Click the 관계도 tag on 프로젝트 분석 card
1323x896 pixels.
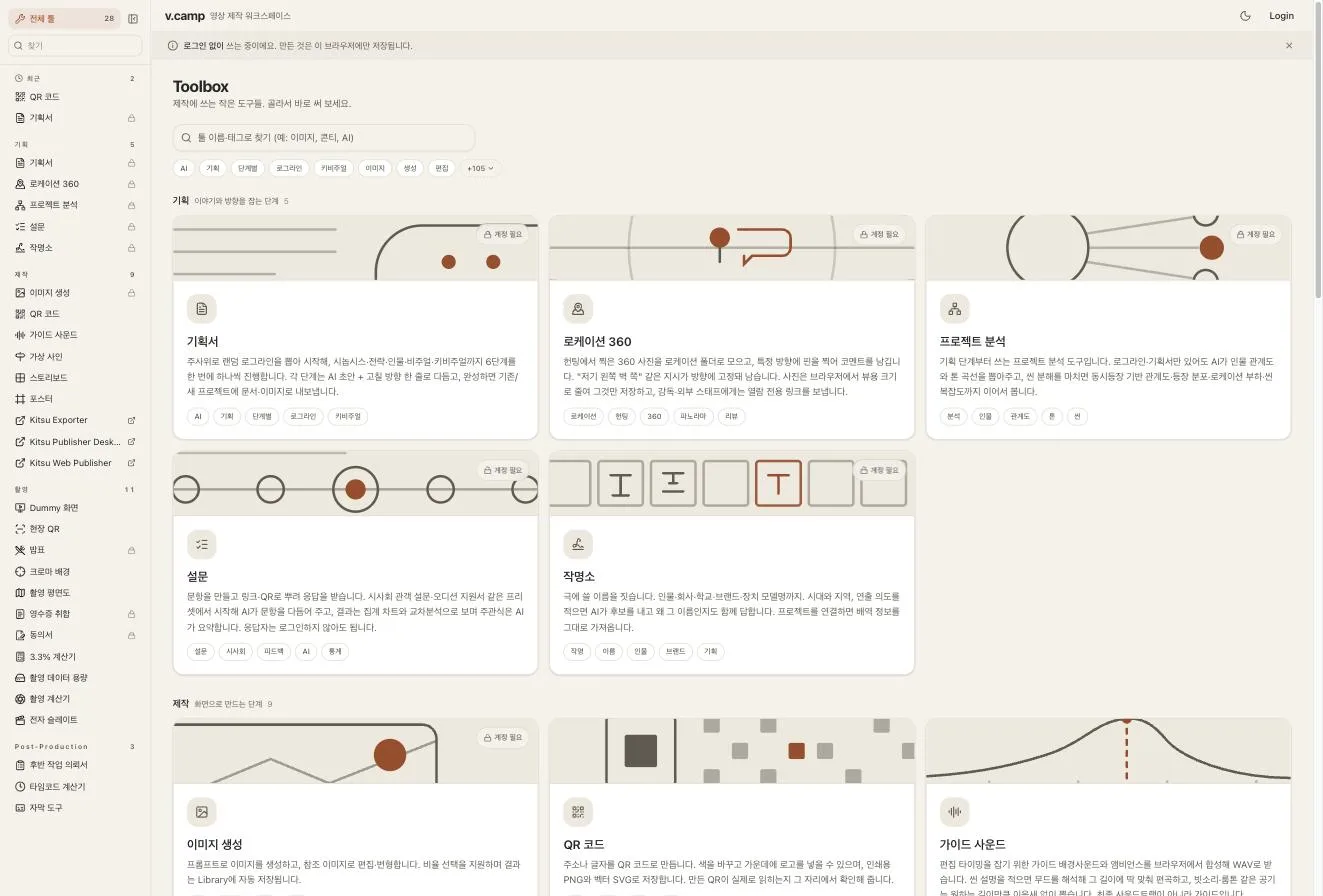[x=1020, y=416]
